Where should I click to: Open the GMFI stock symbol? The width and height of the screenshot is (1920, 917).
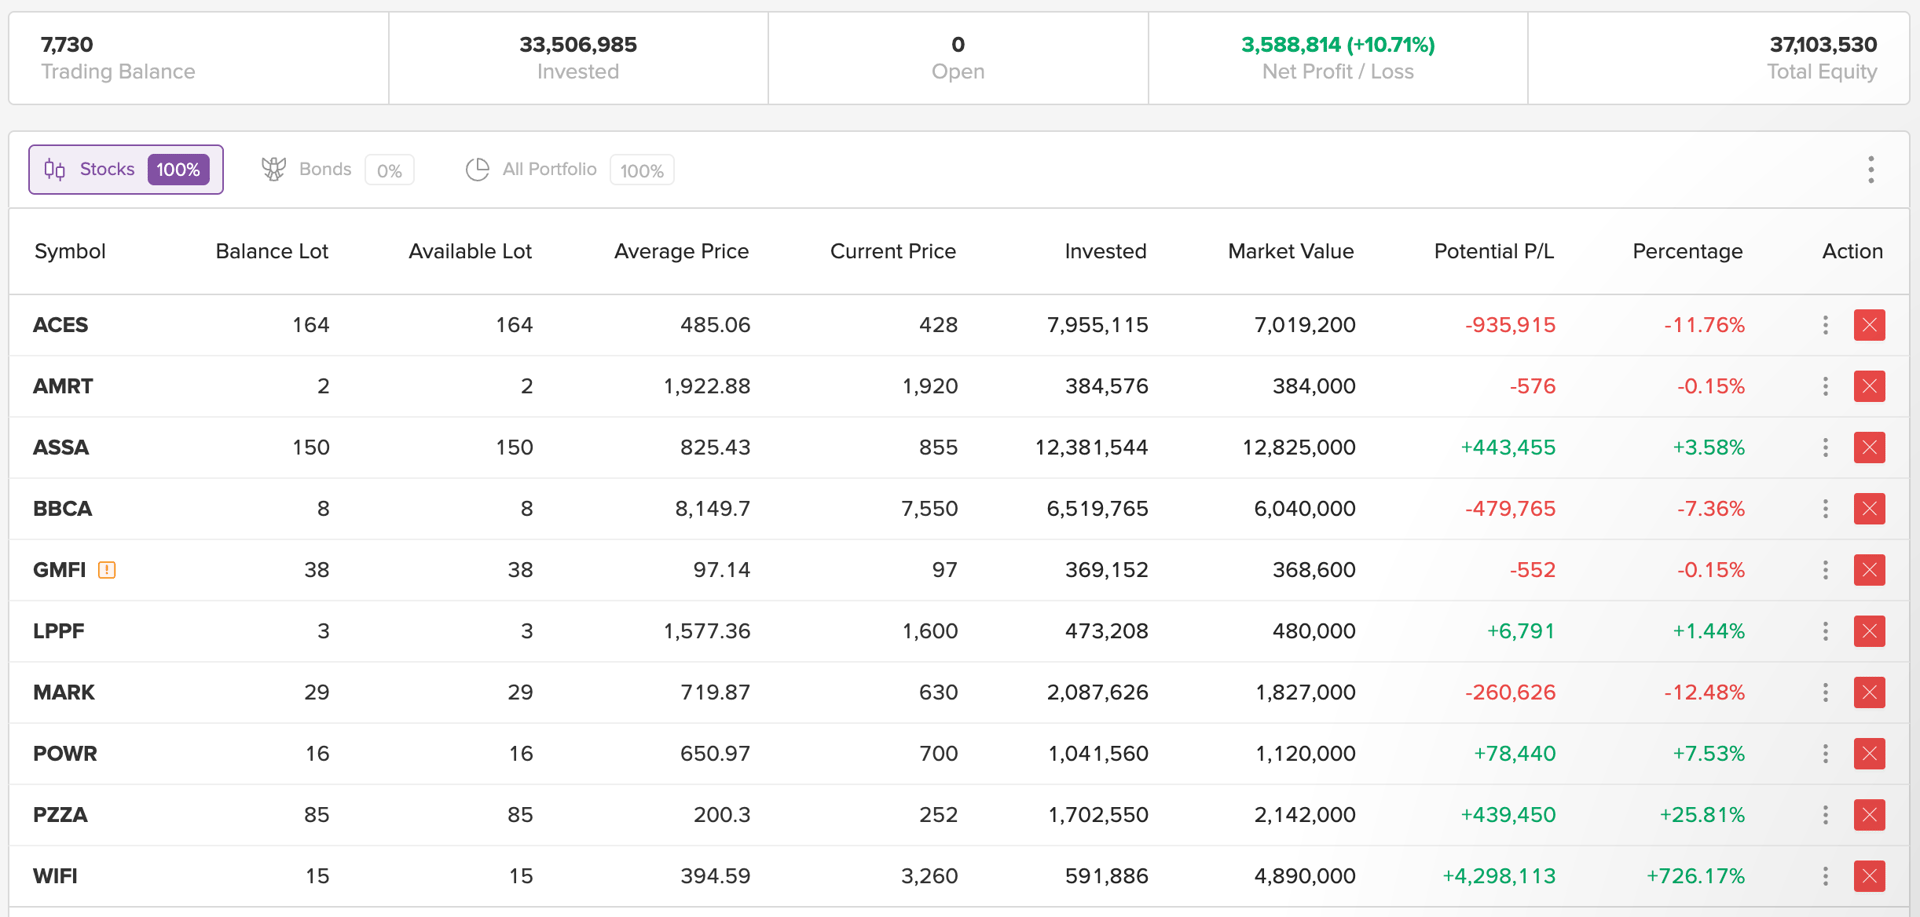click(x=59, y=570)
